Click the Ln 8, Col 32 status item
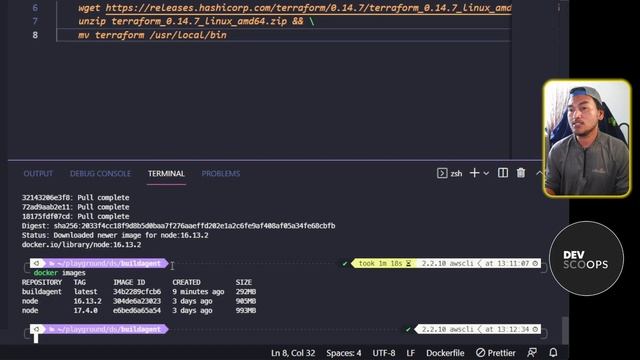Image resolution: width=640 pixels, height=360 pixels. tap(293, 353)
